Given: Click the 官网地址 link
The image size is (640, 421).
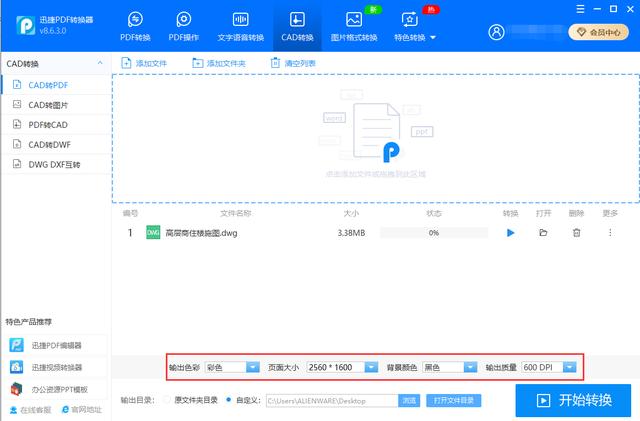Looking at the screenshot, I should tap(81, 410).
